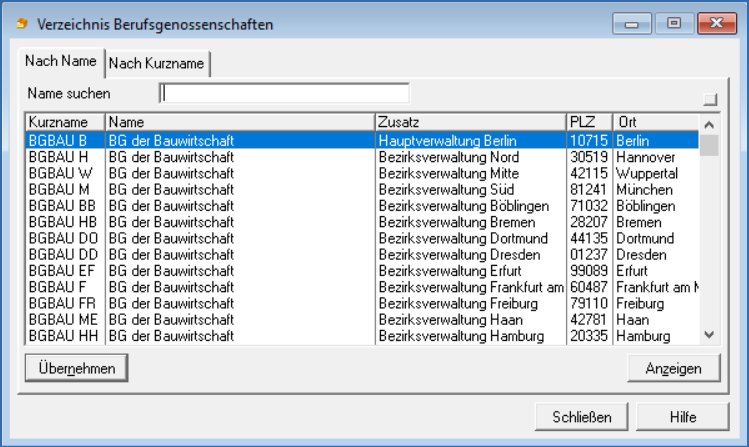Select the BGBAU HB row
The height and width of the screenshot is (447, 749).
(362, 222)
